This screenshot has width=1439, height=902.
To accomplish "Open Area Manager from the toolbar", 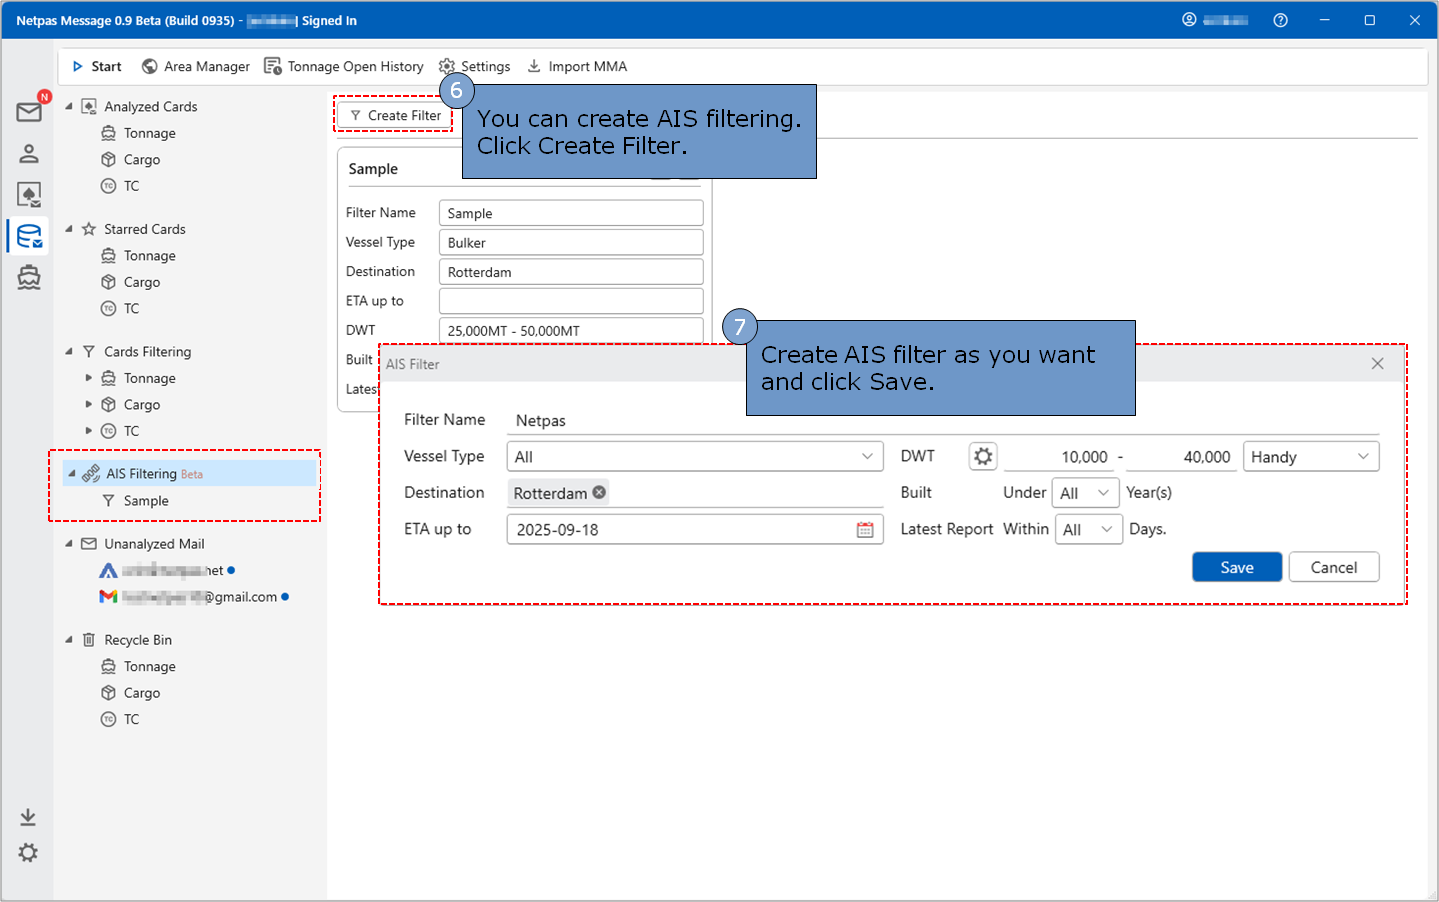I will 196,66.
